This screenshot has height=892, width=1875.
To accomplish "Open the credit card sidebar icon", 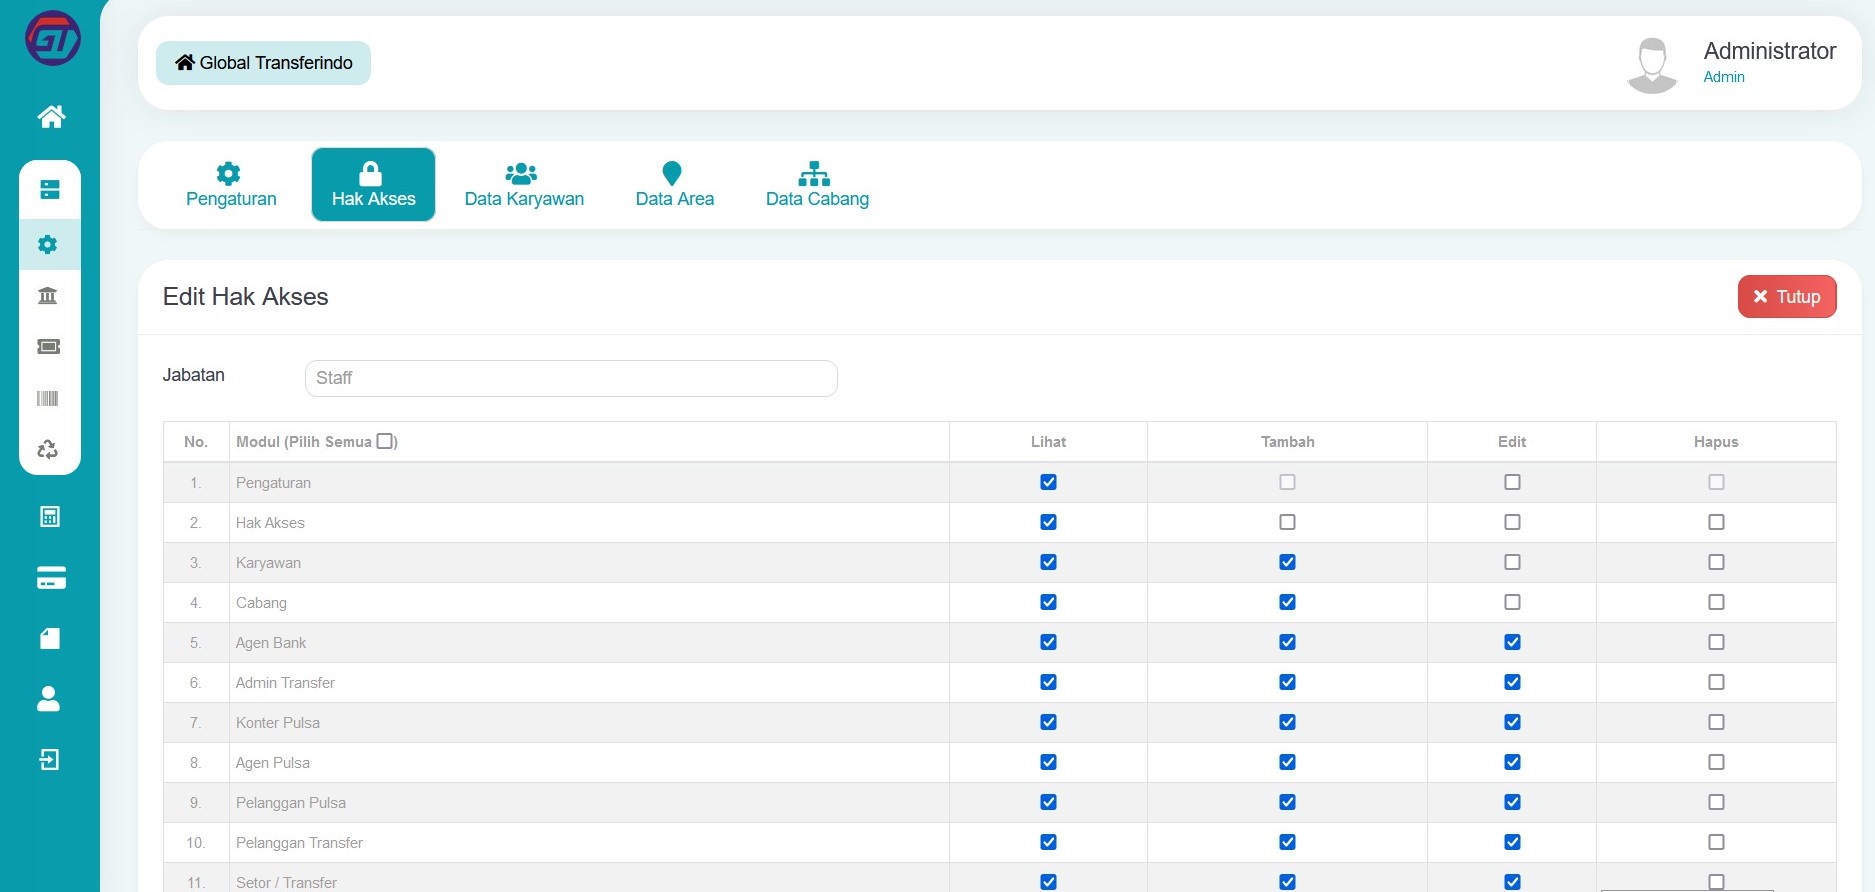I will 51,578.
